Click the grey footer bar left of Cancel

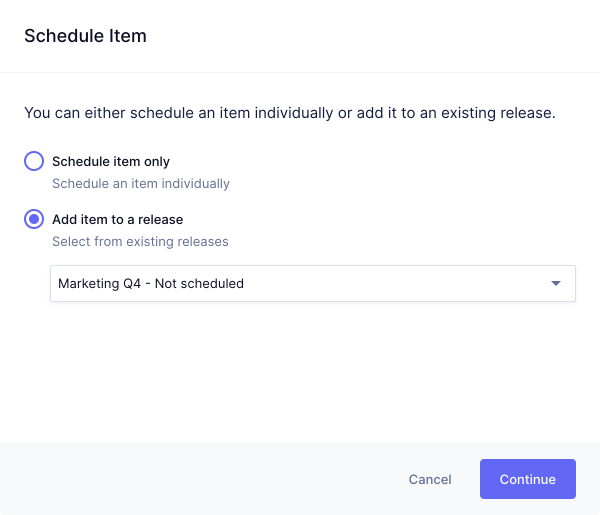pos(200,480)
